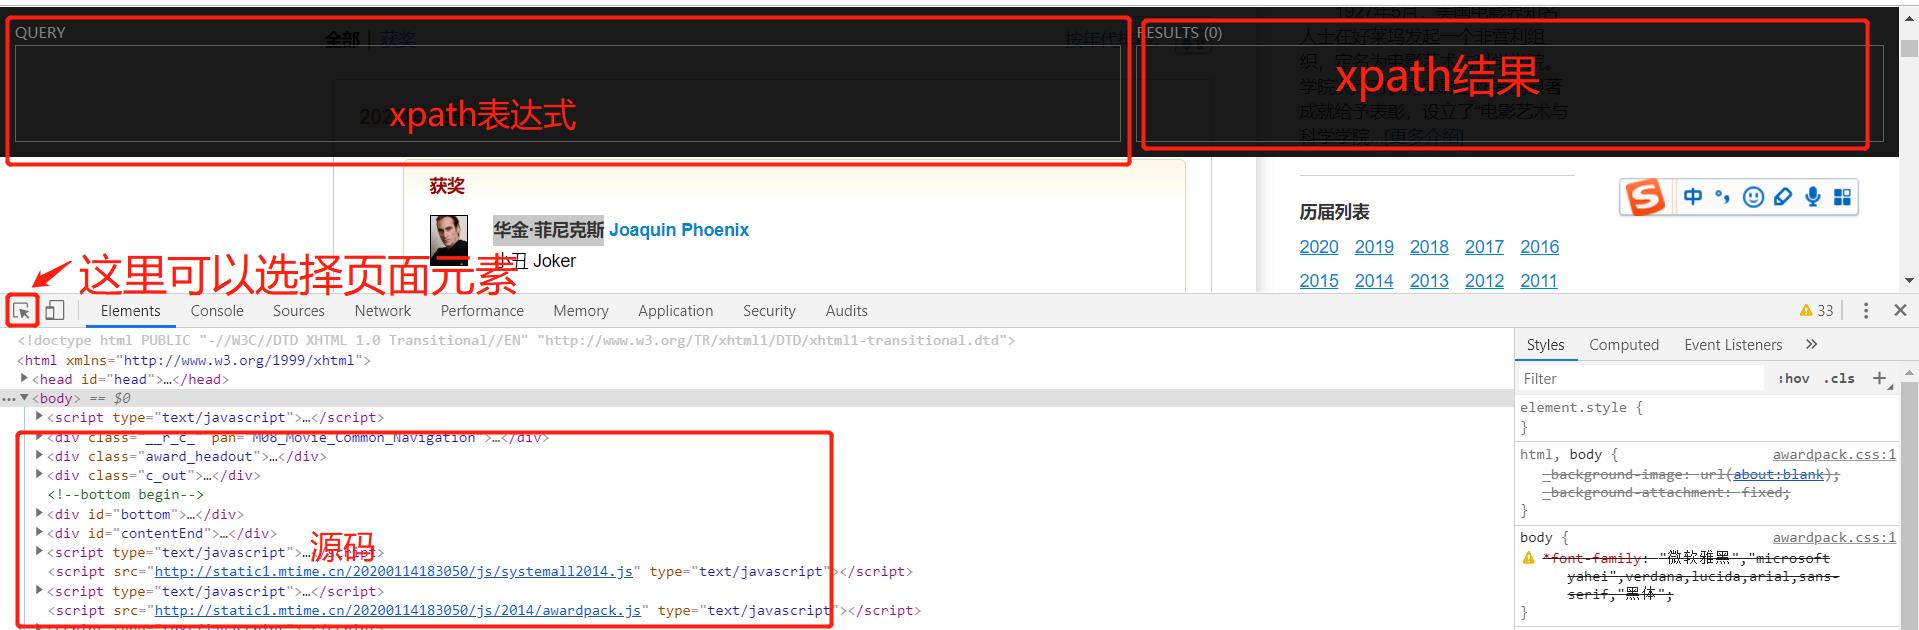Expand the contentEnd div node
This screenshot has width=1919, height=630.
click(x=40, y=533)
